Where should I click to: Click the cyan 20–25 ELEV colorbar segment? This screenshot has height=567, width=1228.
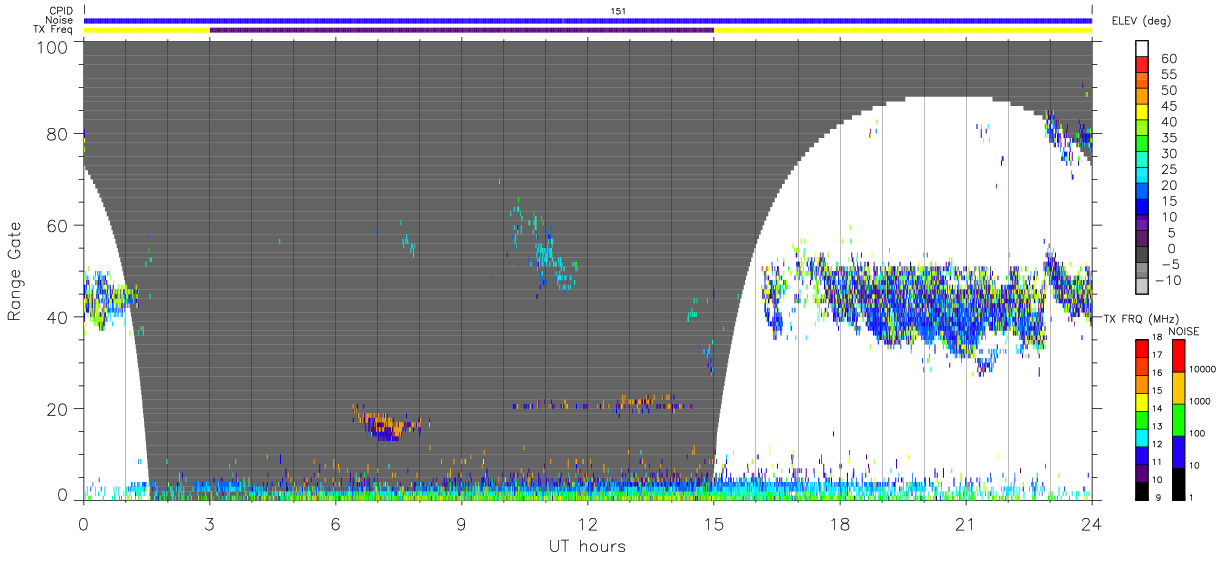coord(1142,177)
